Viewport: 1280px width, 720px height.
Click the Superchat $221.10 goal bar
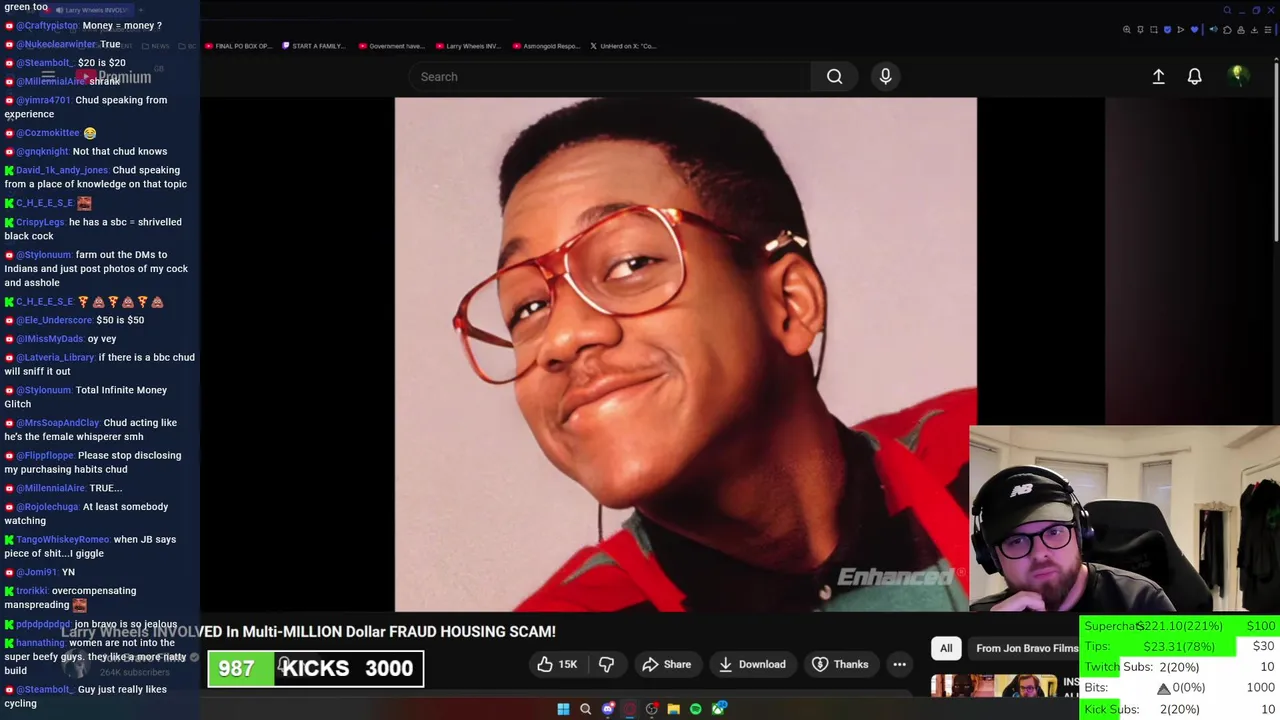pos(1180,626)
